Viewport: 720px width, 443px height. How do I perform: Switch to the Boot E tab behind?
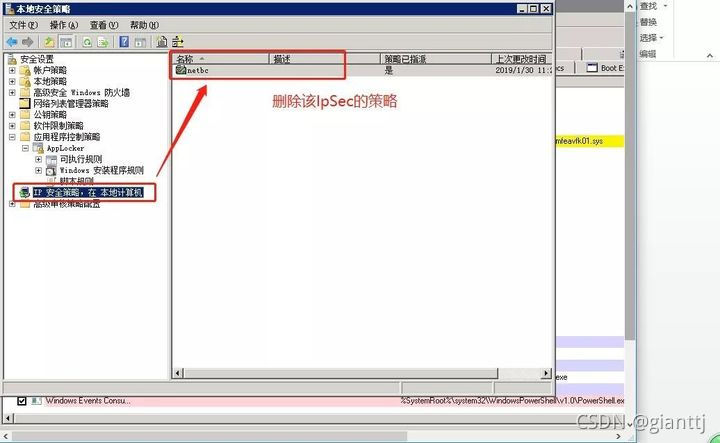click(605, 68)
